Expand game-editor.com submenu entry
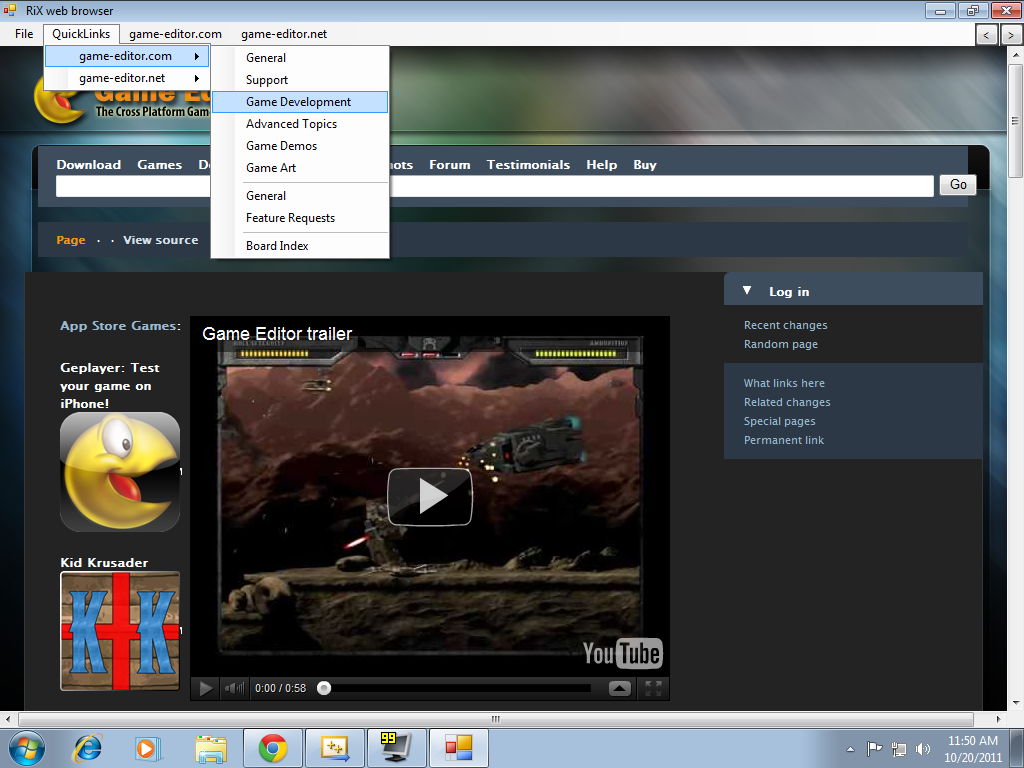Screen dimensions: 1024x768 click(x=127, y=56)
